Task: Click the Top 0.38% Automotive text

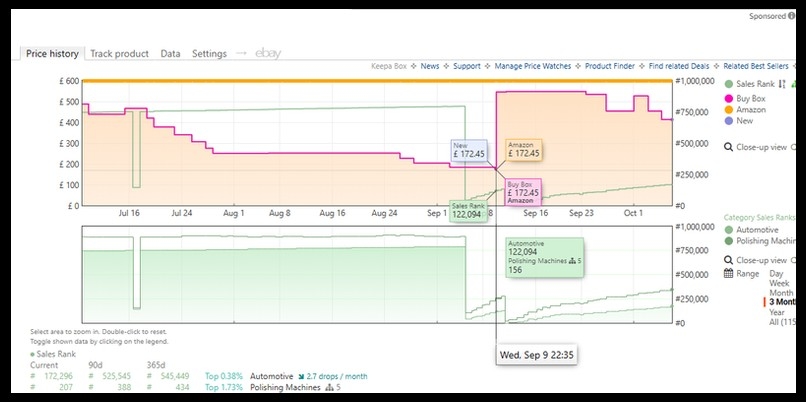Action: [x=249, y=376]
